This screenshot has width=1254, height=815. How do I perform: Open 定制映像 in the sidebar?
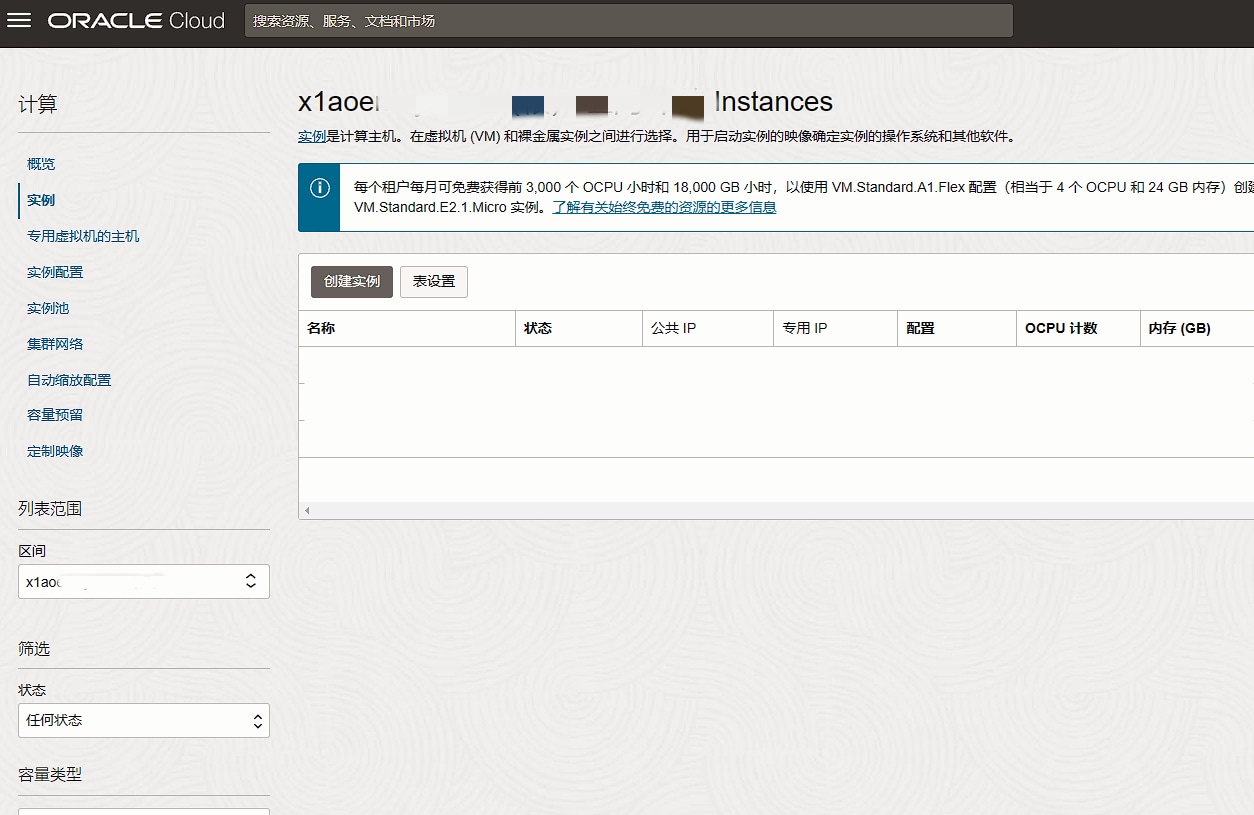tap(55, 451)
